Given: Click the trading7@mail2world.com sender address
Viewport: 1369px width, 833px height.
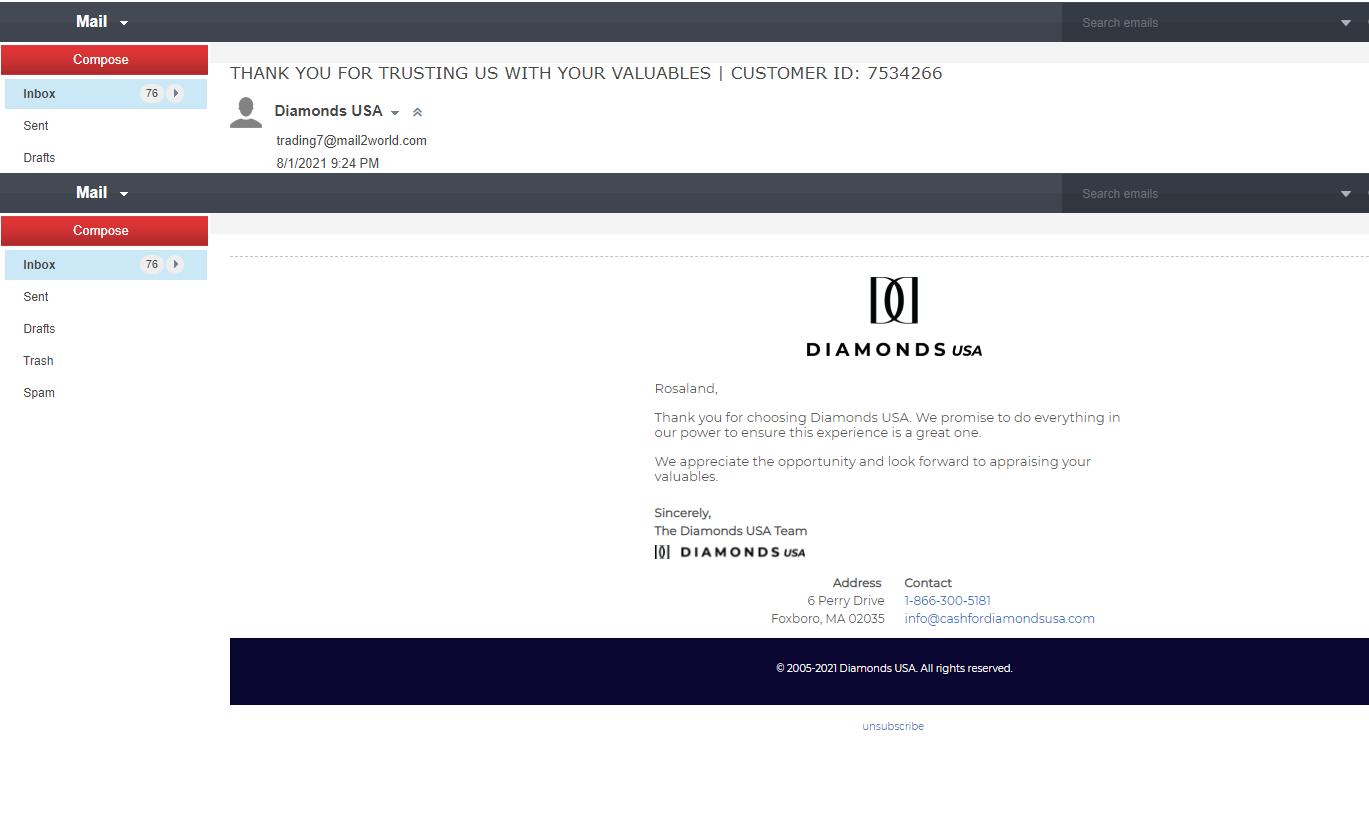Looking at the screenshot, I should click(x=352, y=141).
